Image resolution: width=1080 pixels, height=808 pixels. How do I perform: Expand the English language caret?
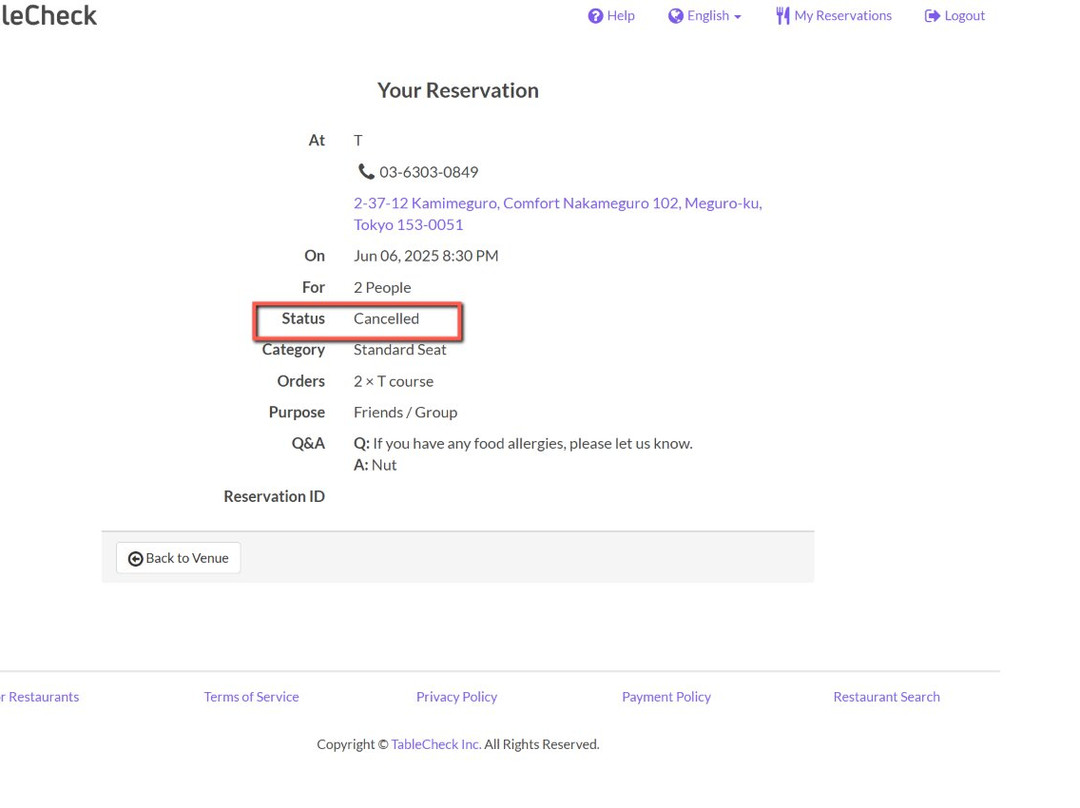[738, 17]
